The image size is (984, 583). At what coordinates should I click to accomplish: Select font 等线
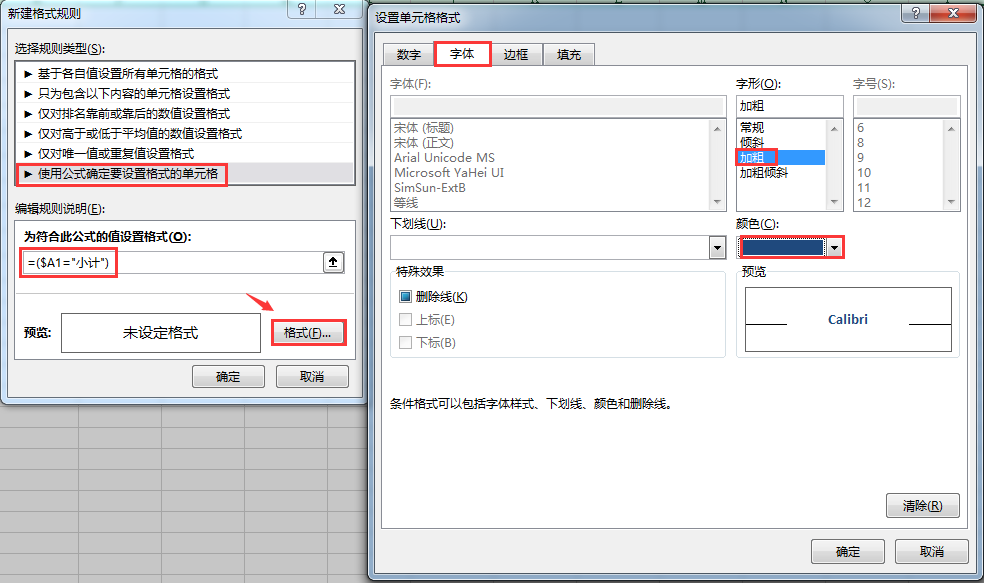pyautogui.click(x=406, y=203)
